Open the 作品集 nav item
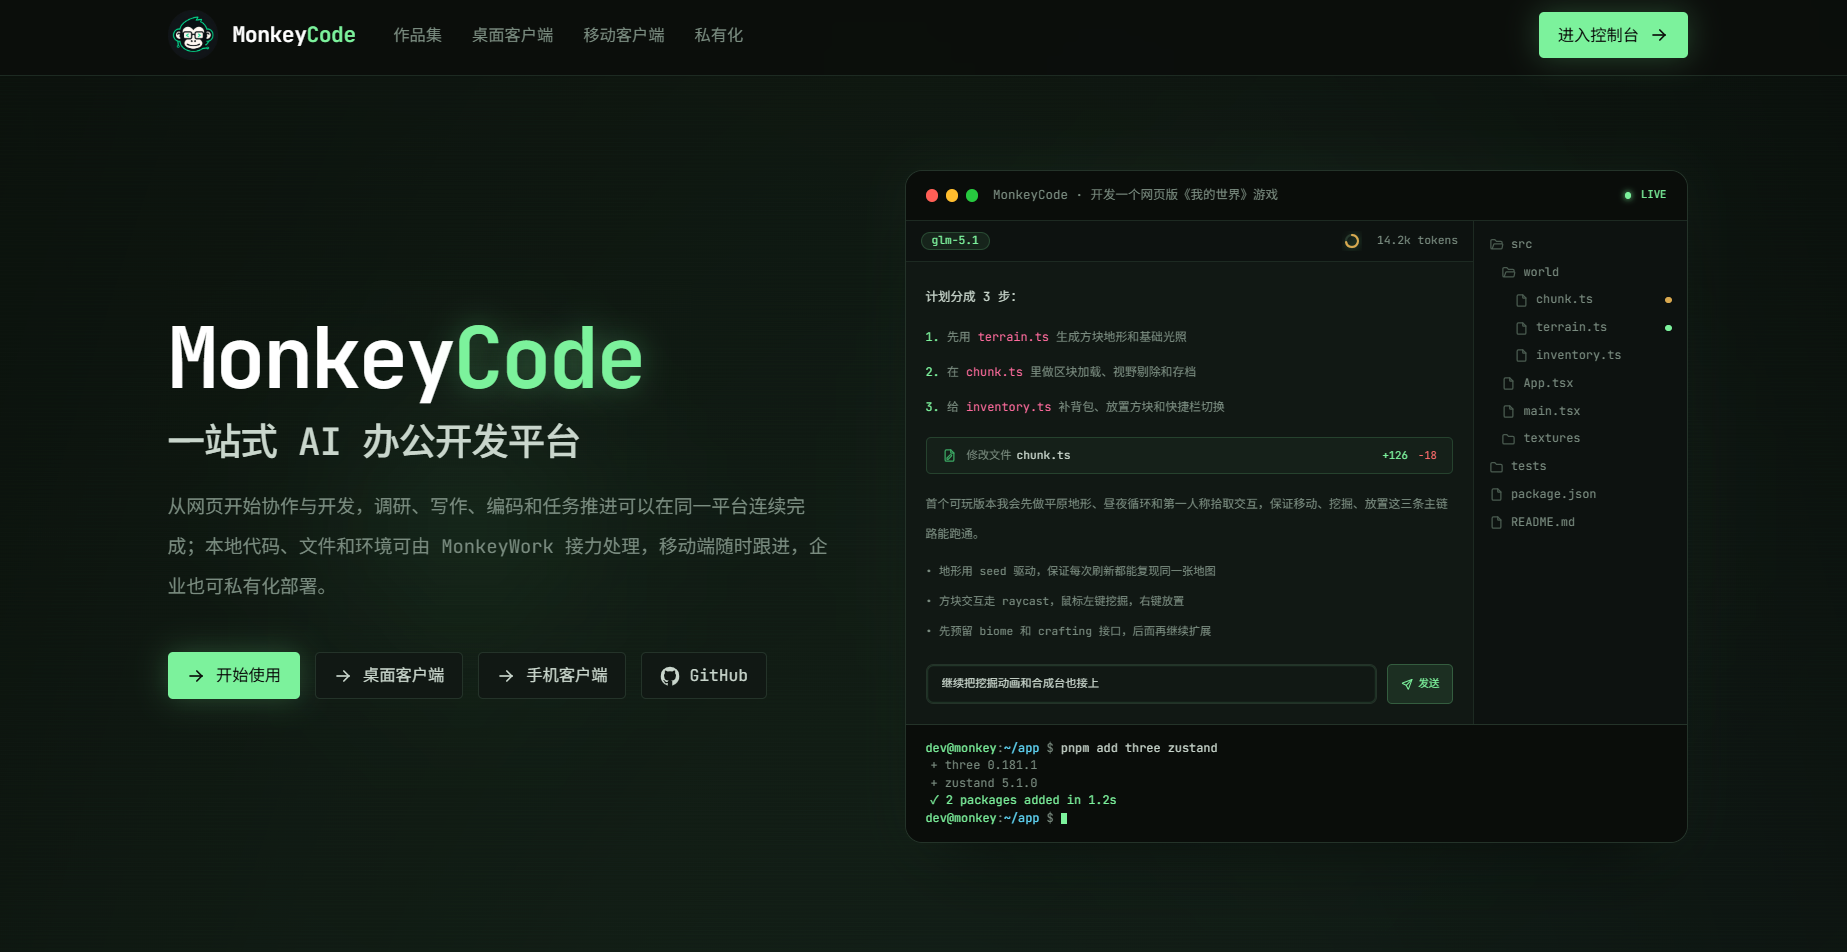This screenshot has height=952, width=1847. click(x=417, y=35)
